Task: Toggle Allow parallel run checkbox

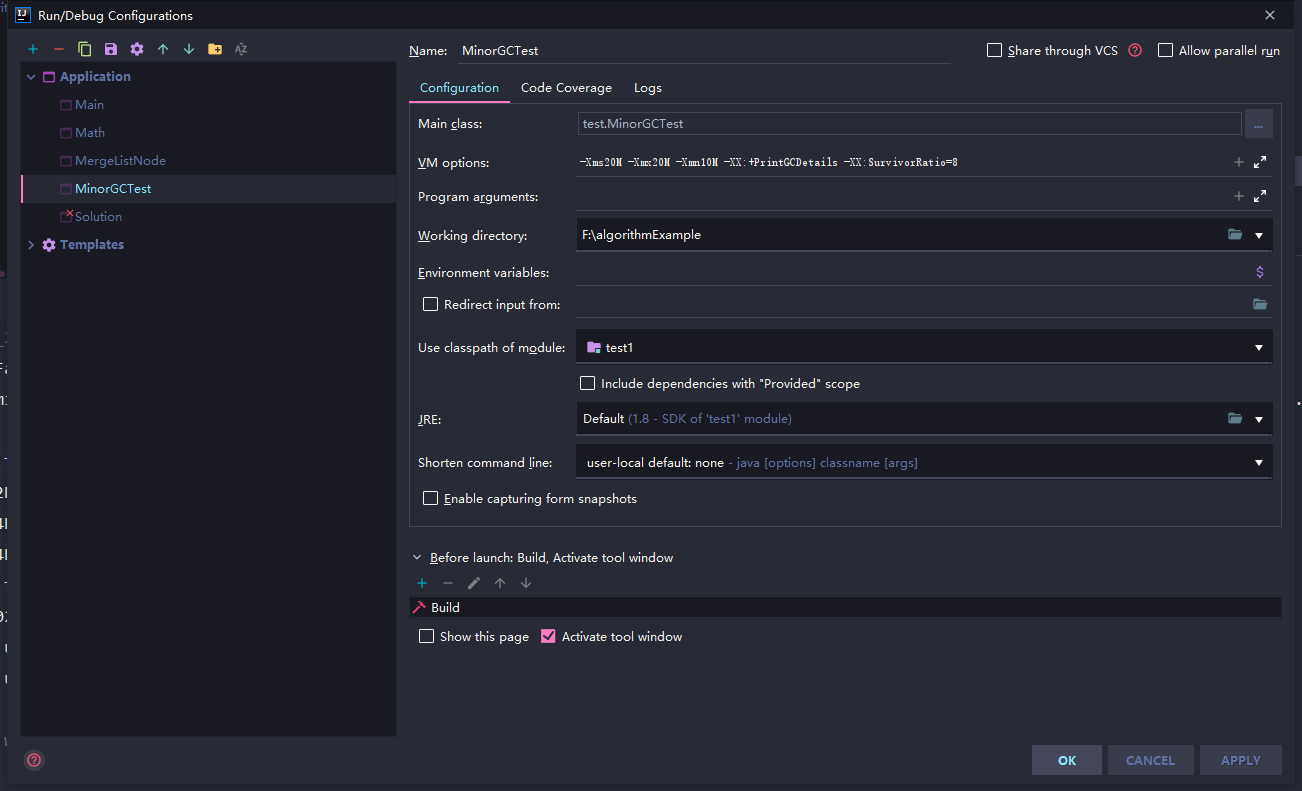Action: [1165, 50]
